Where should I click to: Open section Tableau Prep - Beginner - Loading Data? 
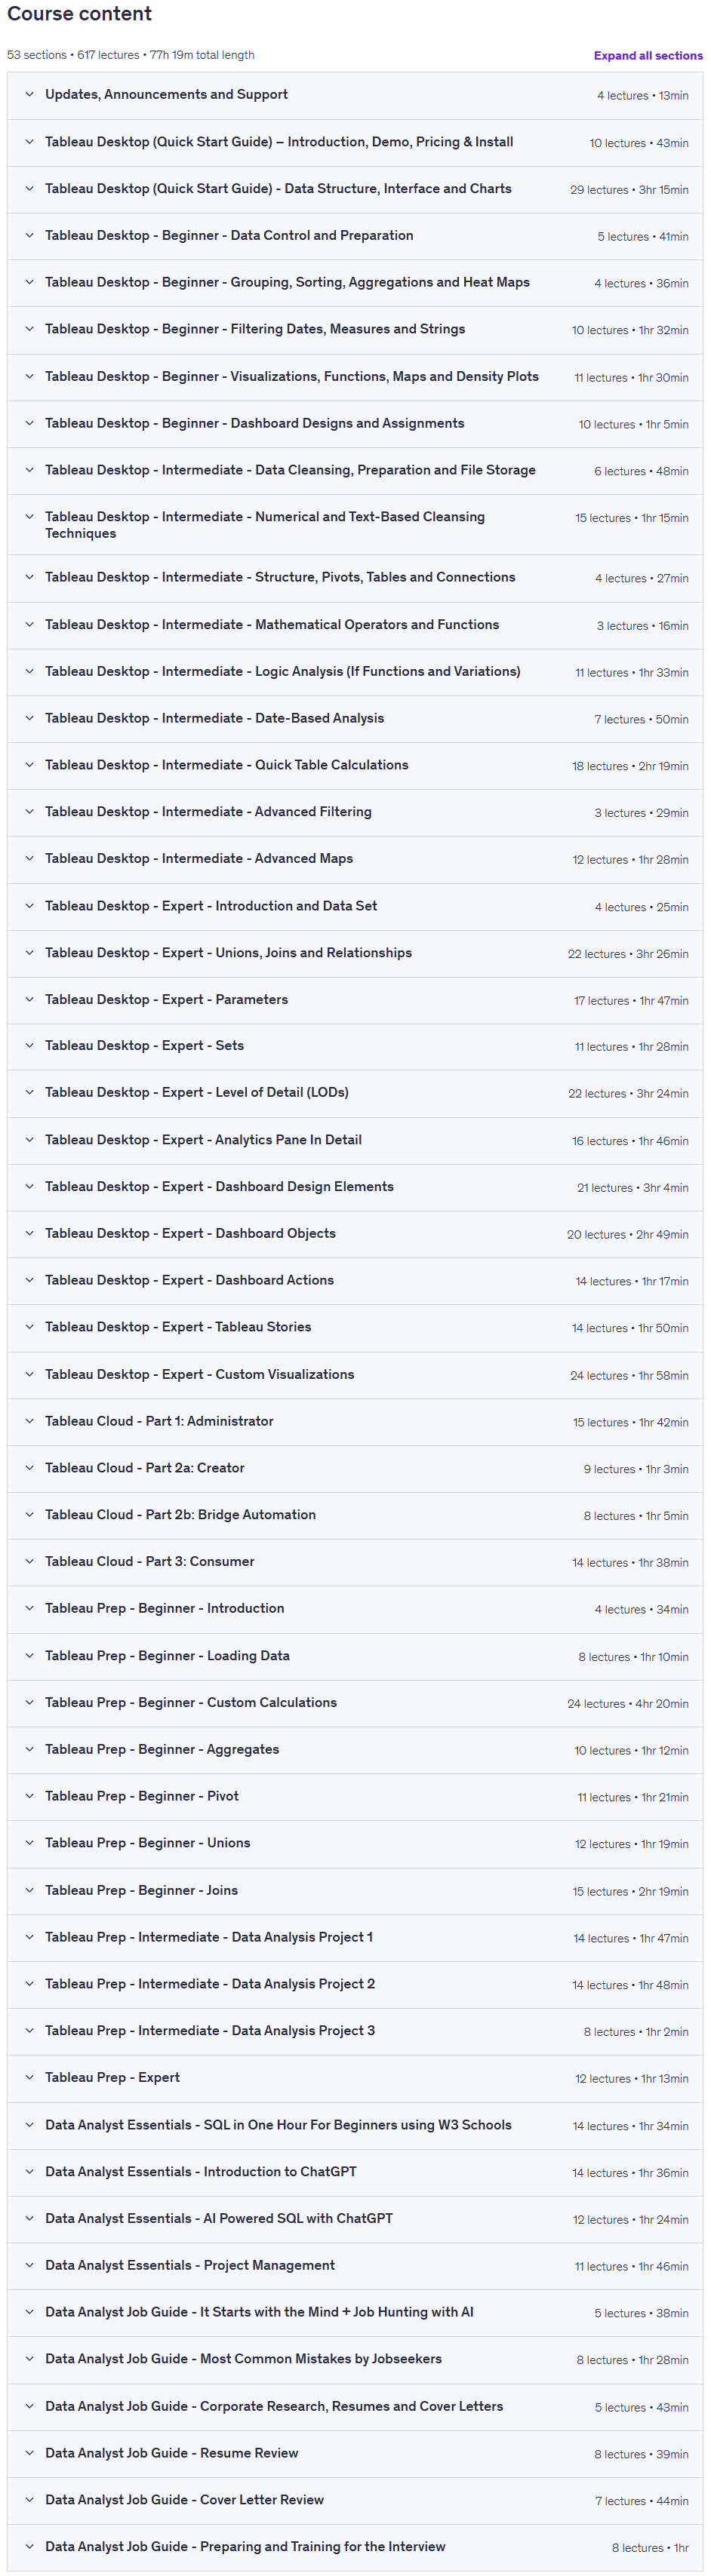coord(355,1656)
